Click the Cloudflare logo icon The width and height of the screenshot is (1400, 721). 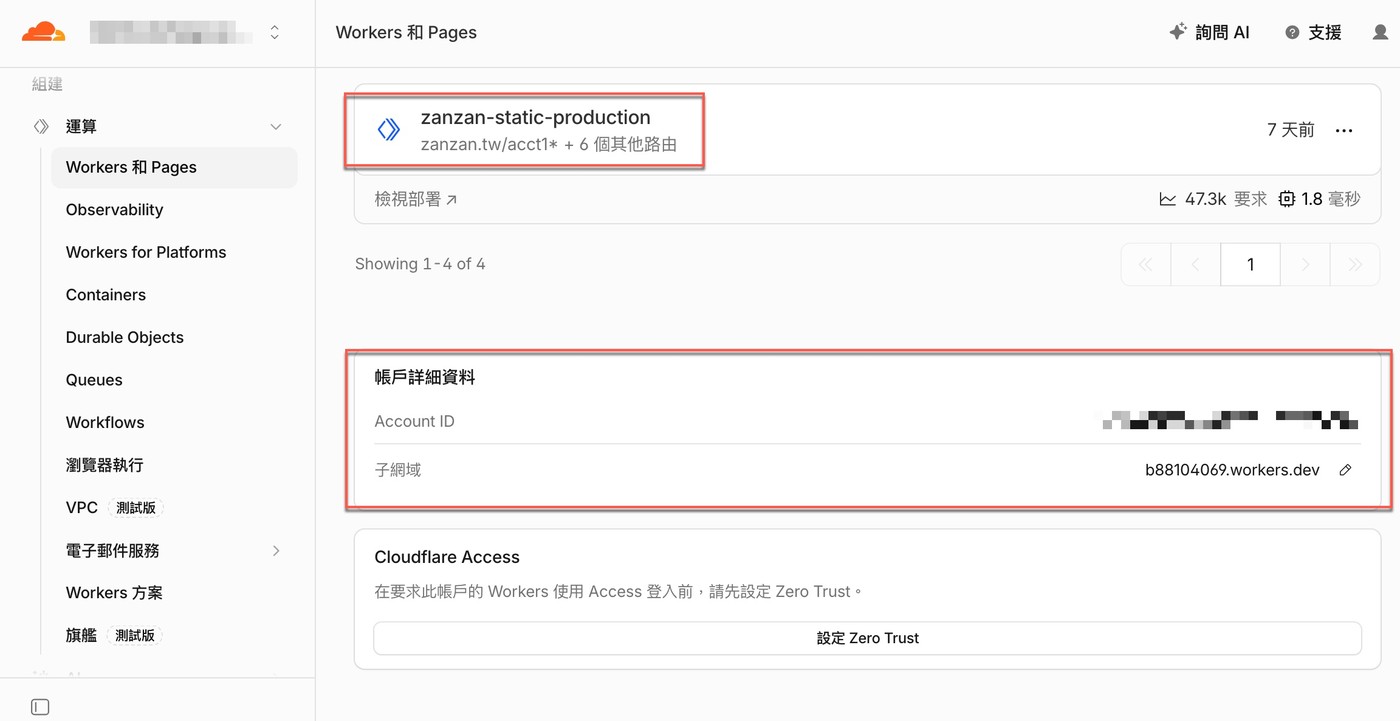pos(43,32)
